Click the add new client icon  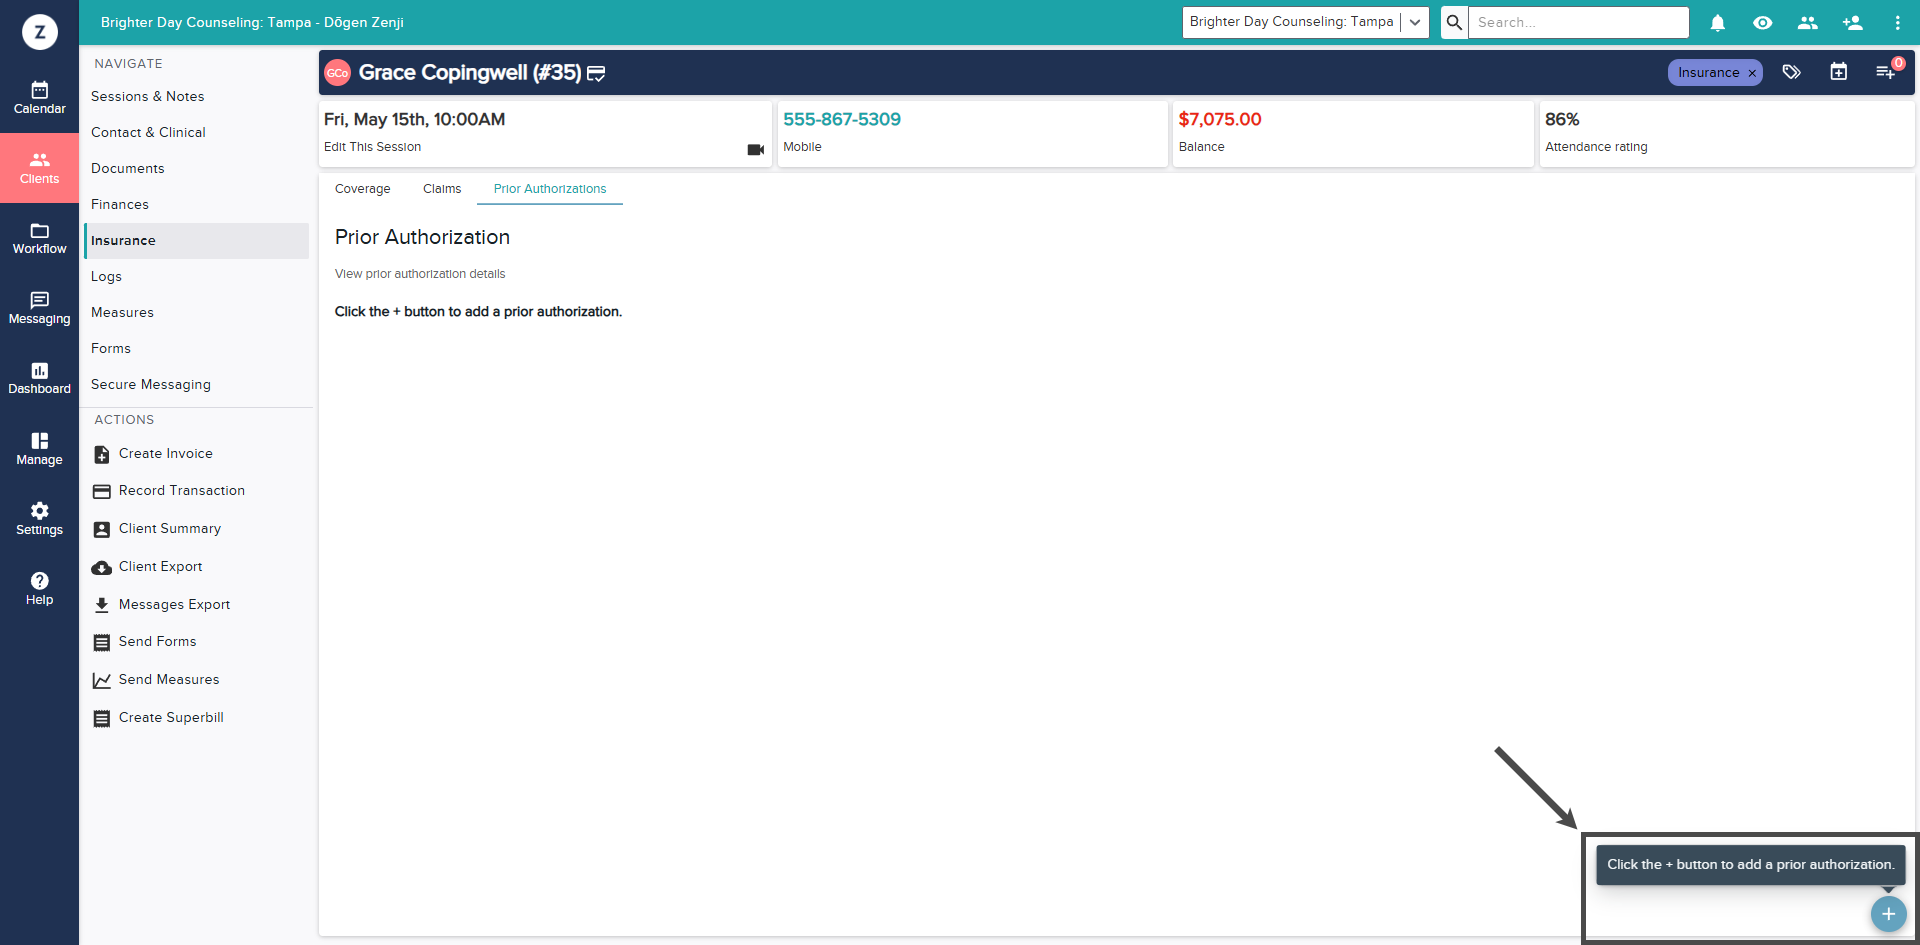[x=1852, y=22]
